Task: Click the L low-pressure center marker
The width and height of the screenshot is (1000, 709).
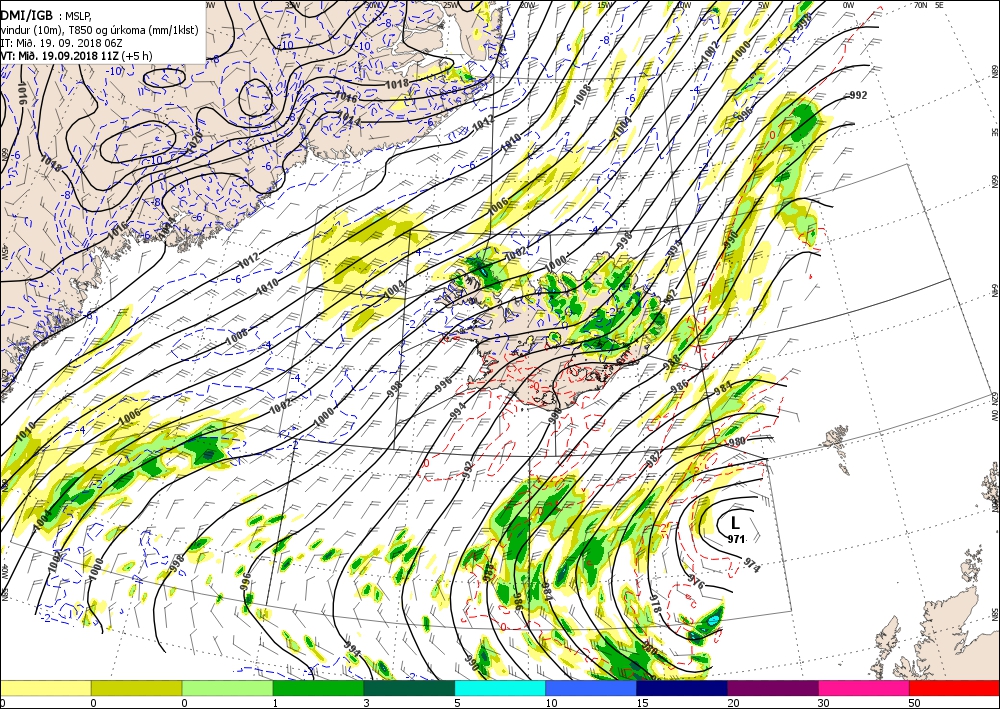Action: coord(735,523)
